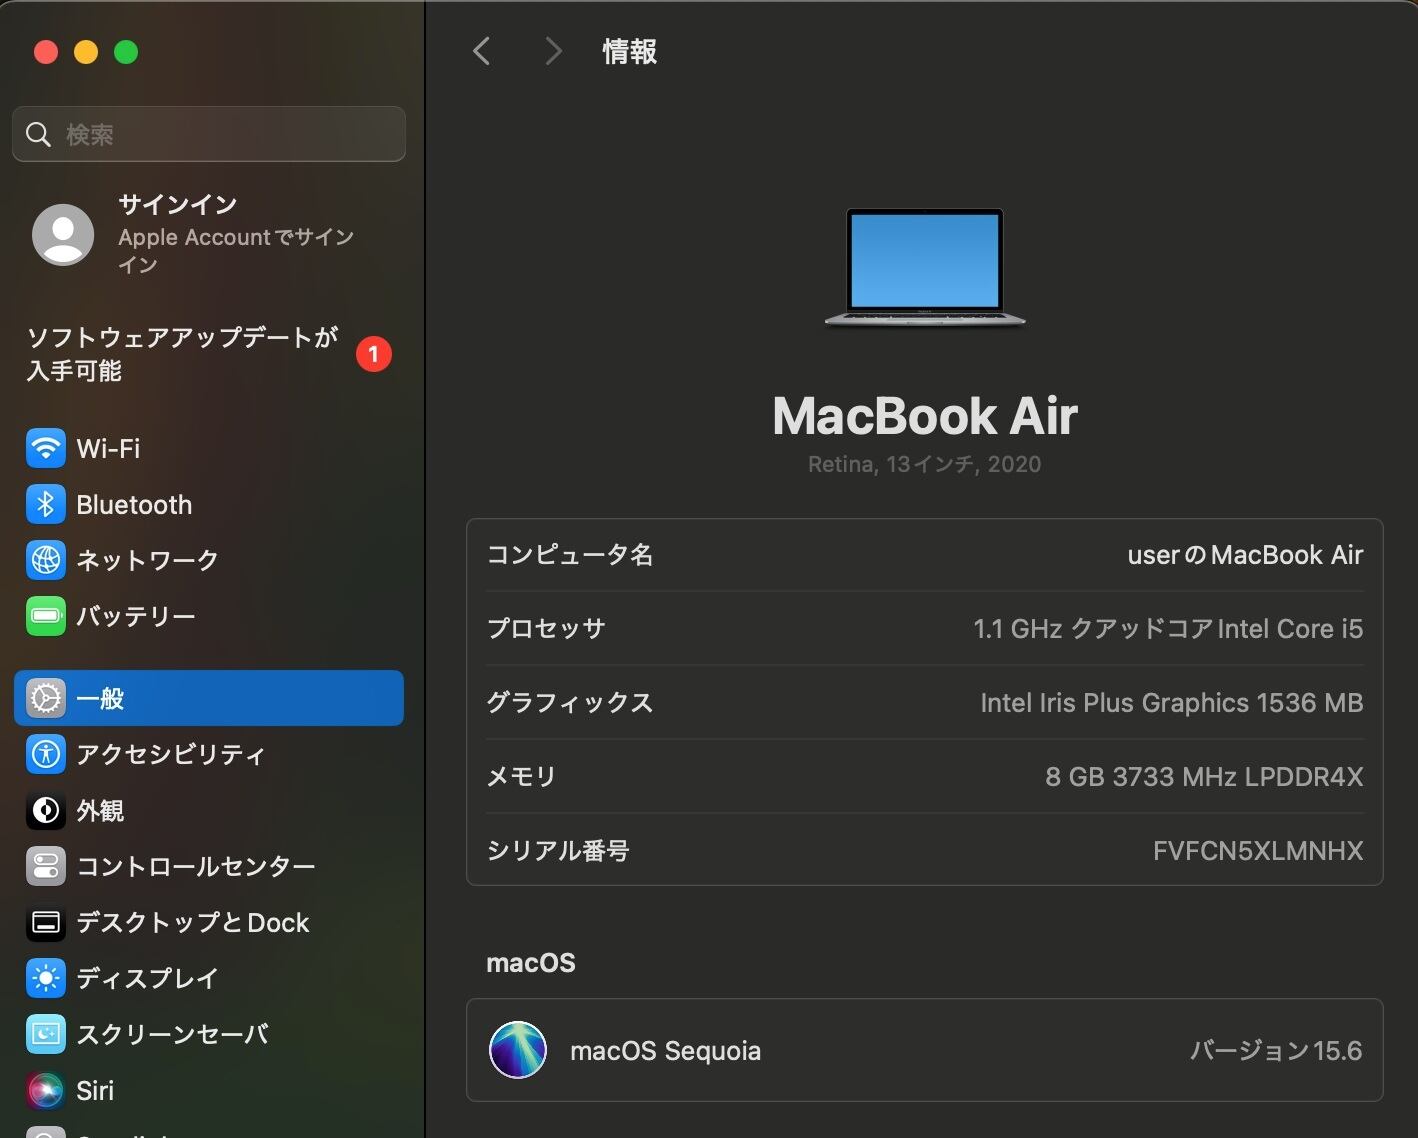Click サインイン to sign in

178,205
